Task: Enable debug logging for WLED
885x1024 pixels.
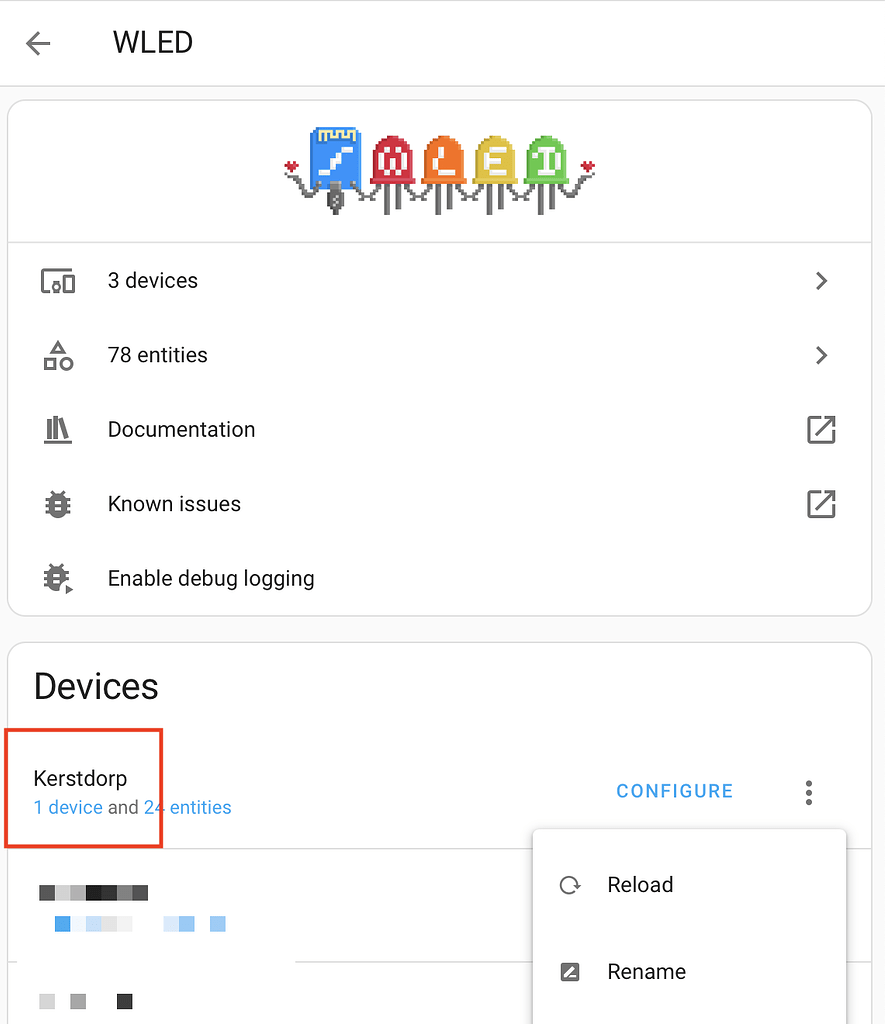Action: 211,578
